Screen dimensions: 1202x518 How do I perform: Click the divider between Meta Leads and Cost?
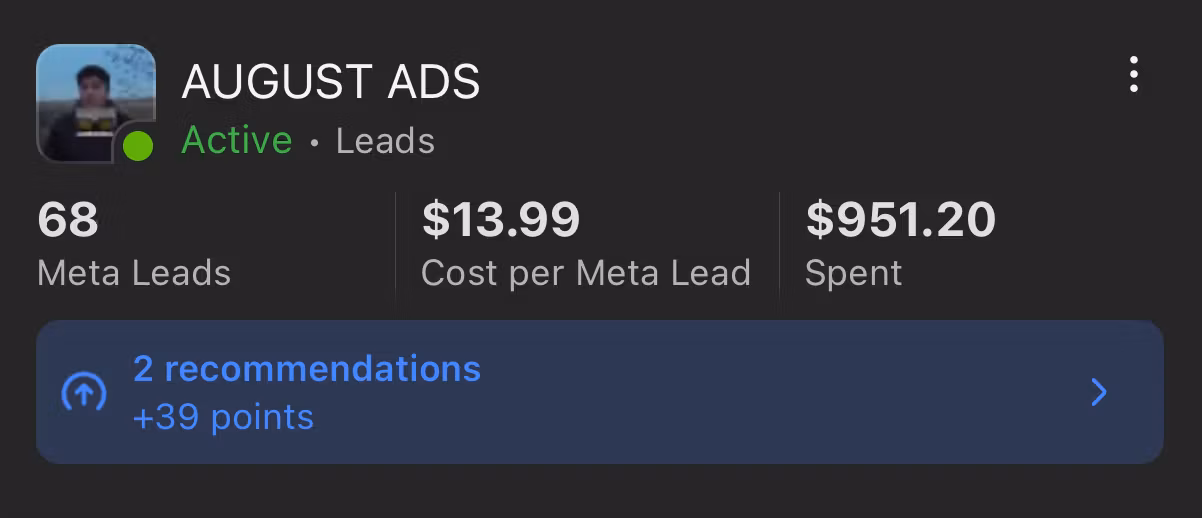click(x=396, y=246)
